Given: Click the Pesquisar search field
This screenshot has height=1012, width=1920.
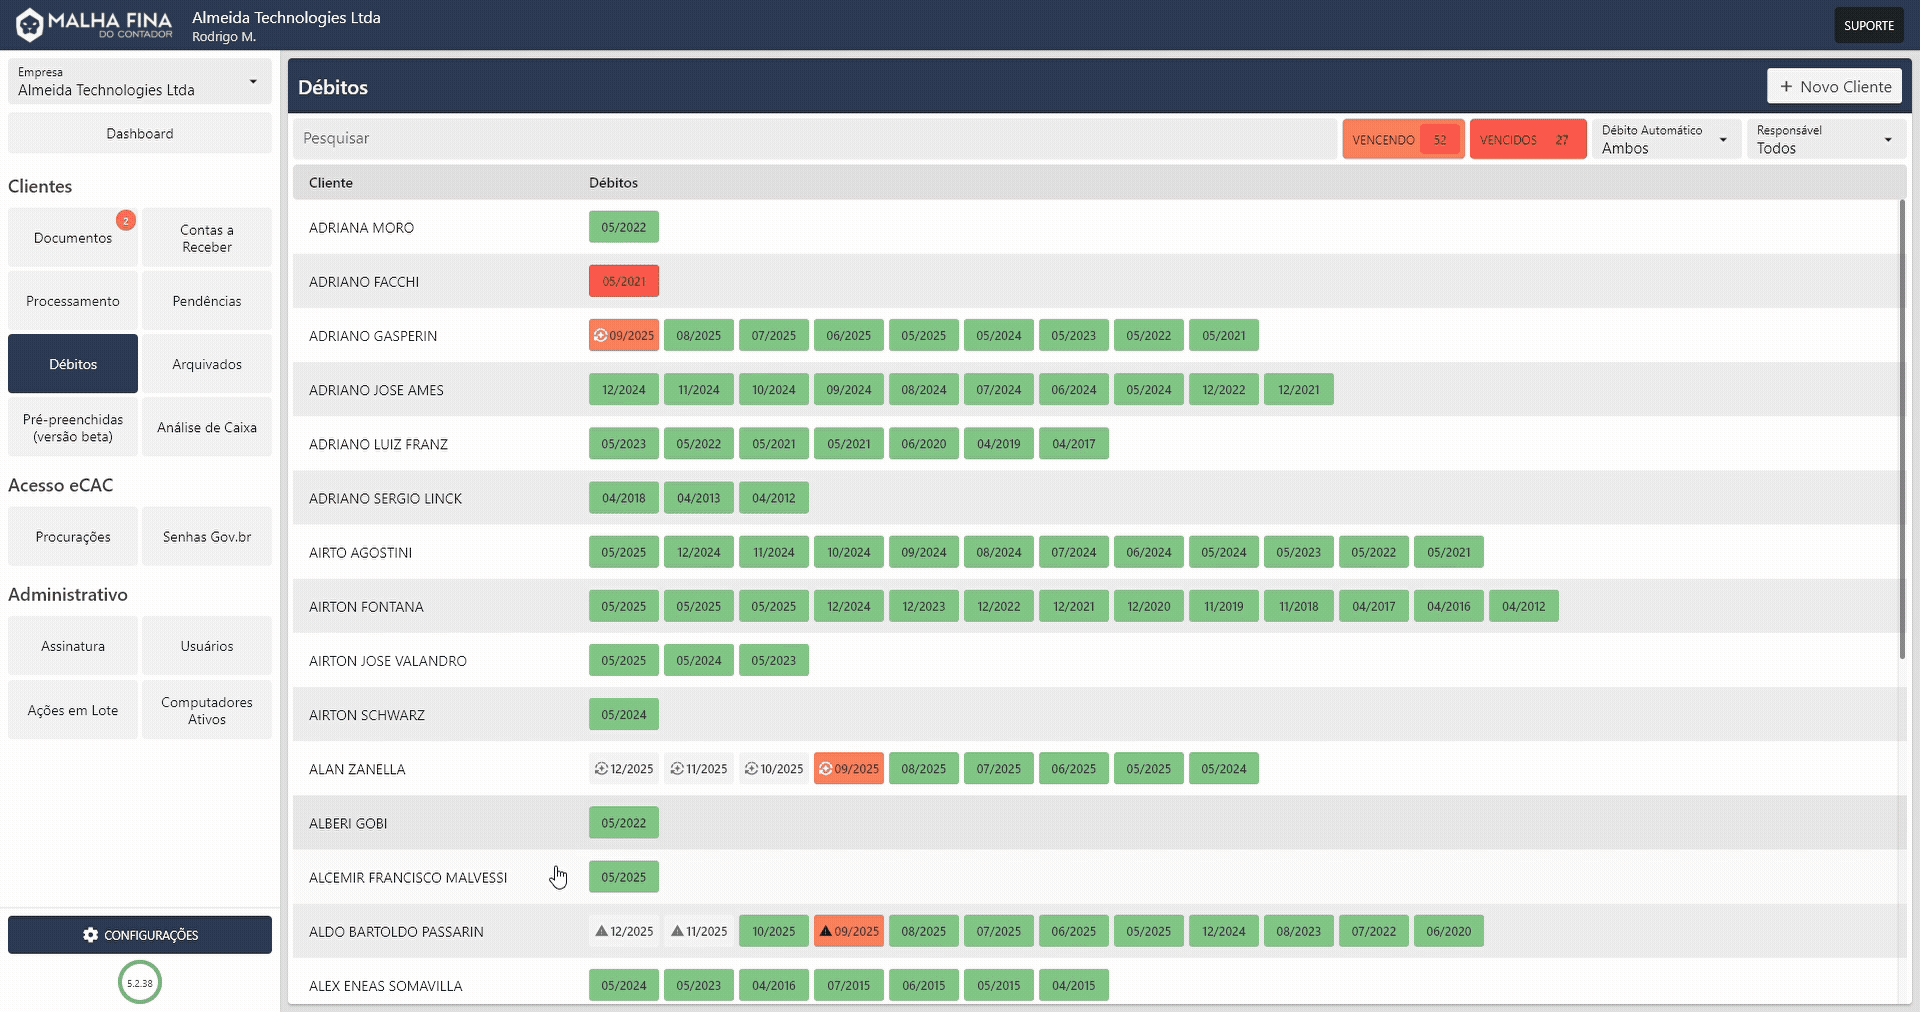Looking at the screenshot, I should (800, 138).
